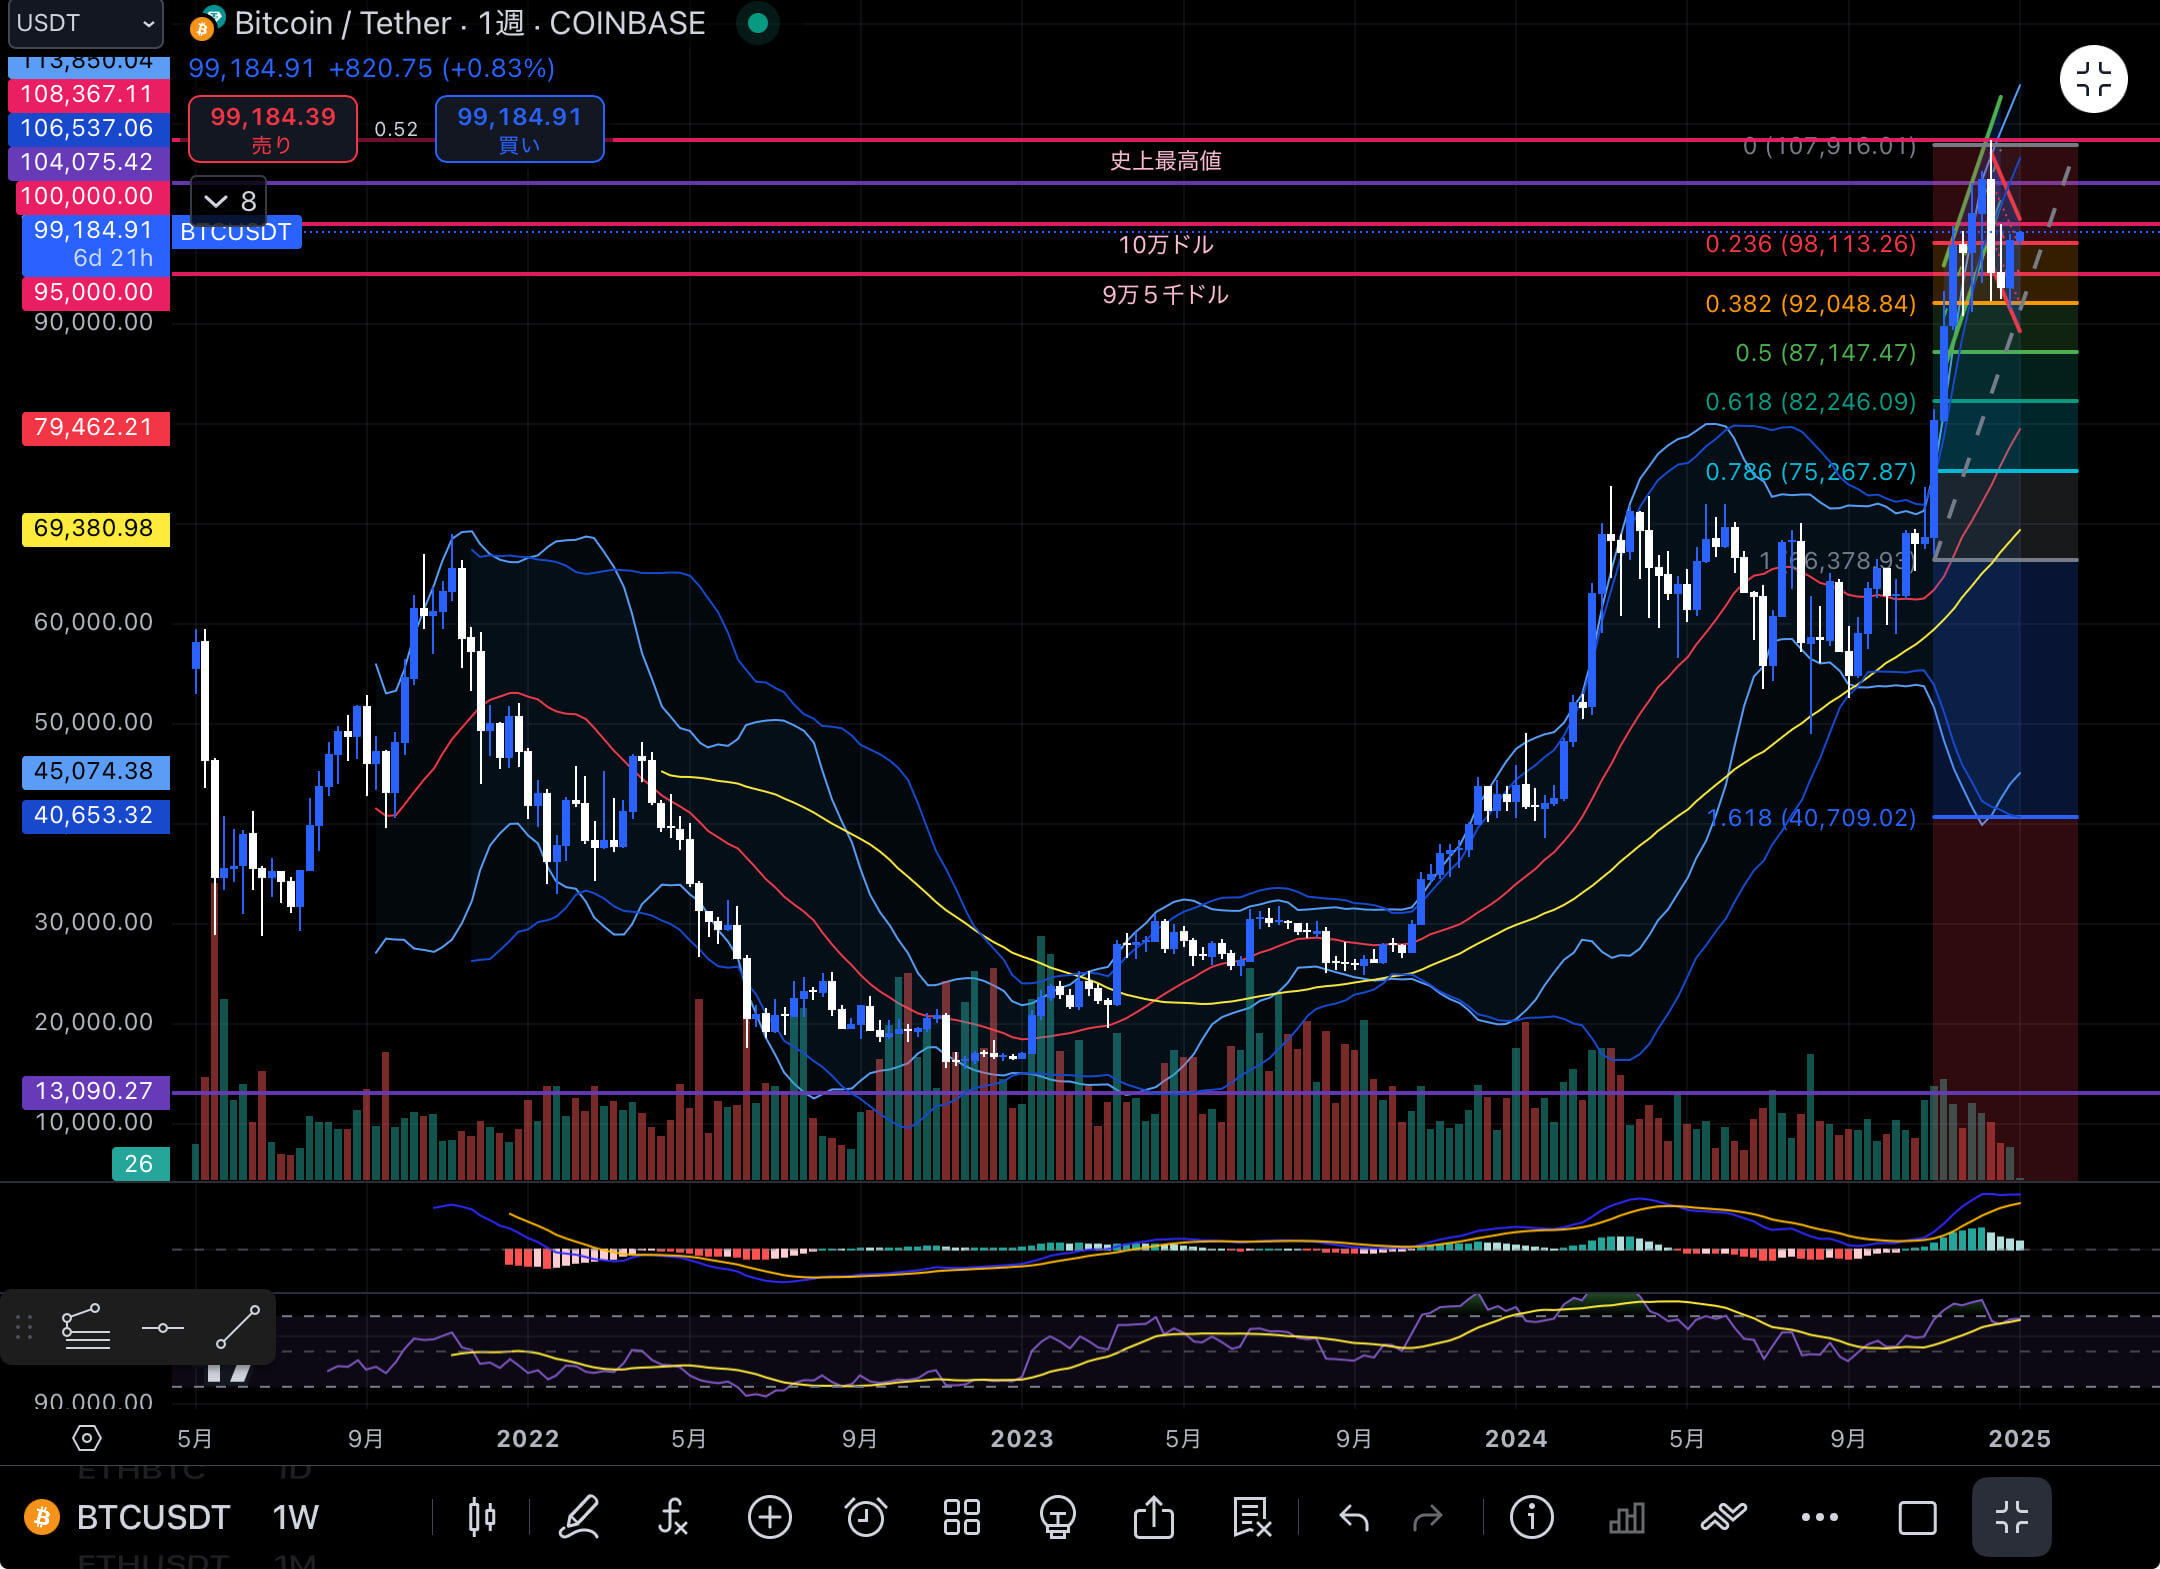Click the green market status dot
The width and height of the screenshot is (2160, 1569).
[x=758, y=23]
